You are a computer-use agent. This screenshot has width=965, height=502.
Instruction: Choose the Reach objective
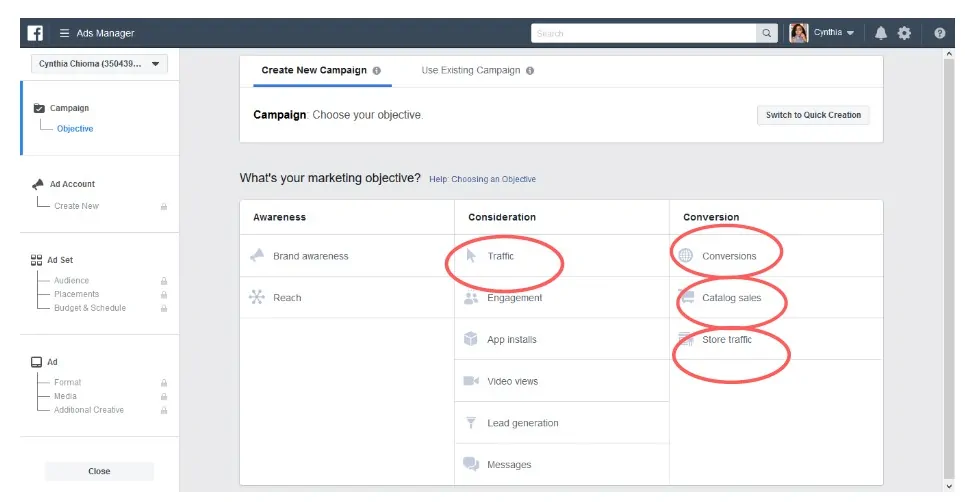click(347, 298)
